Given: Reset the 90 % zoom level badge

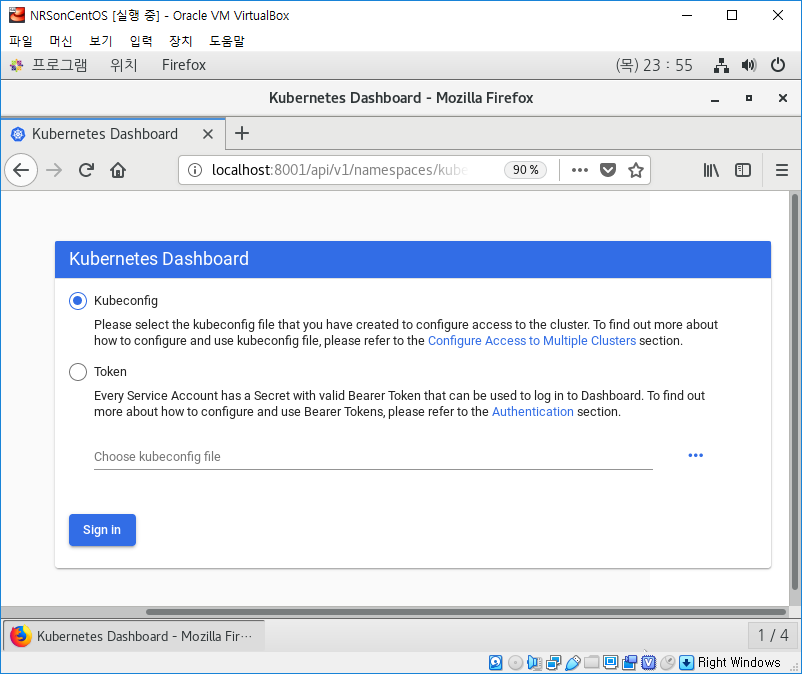Looking at the screenshot, I should 525,170.
